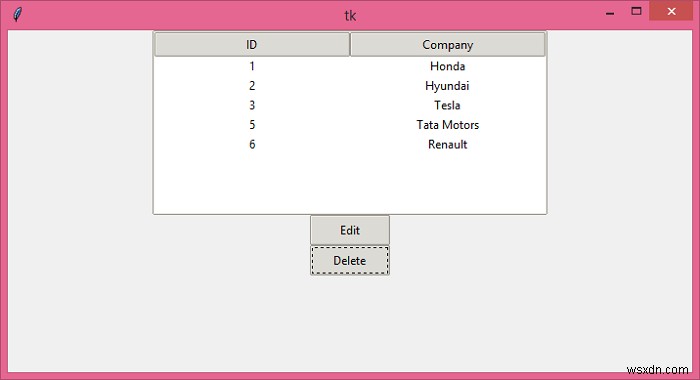Click ID value 6 in table
Viewport: 700px width, 380px height.
click(x=252, y=145)
